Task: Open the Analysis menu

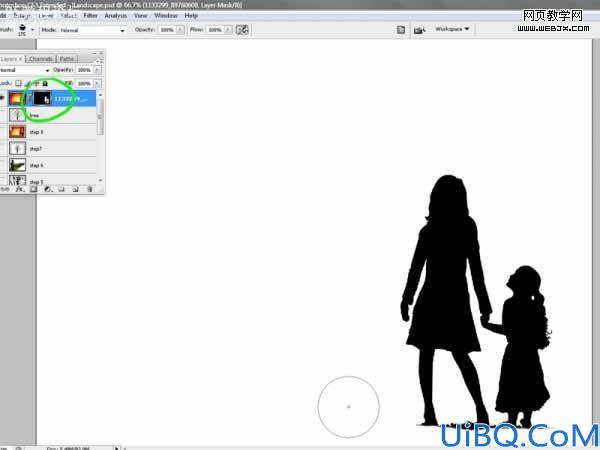Action: click(116, 16)
